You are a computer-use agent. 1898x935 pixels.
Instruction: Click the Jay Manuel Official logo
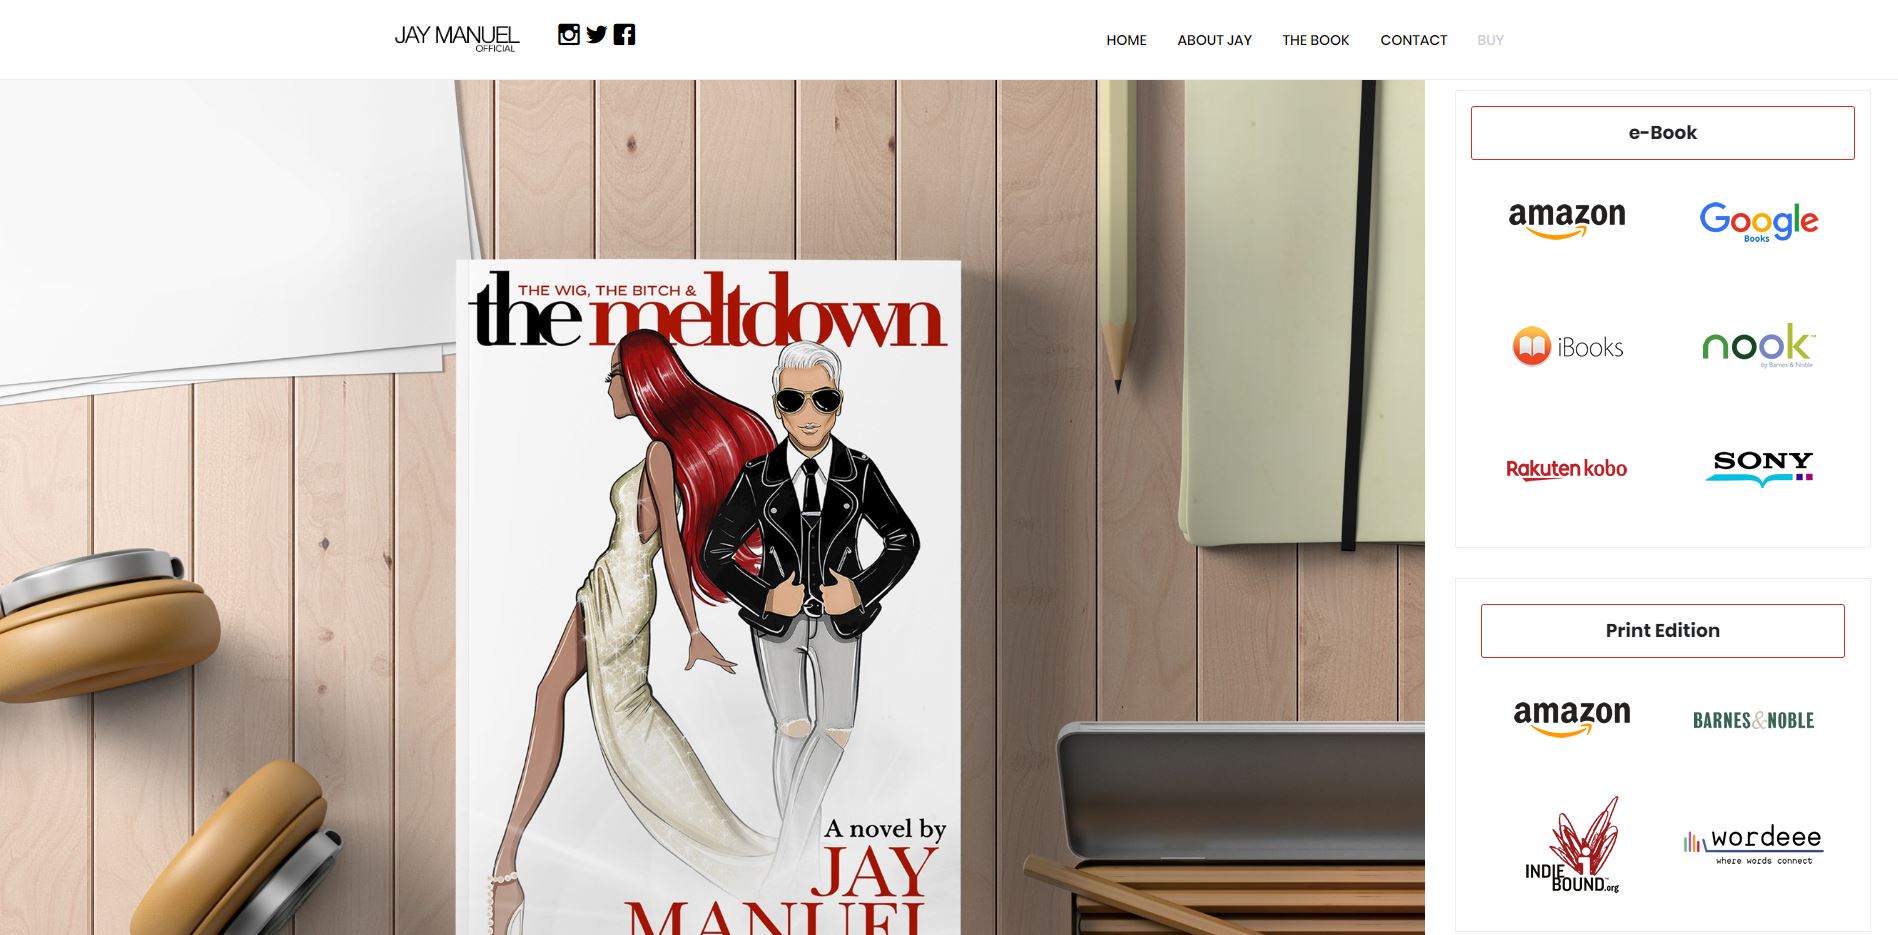coord(457,38)
